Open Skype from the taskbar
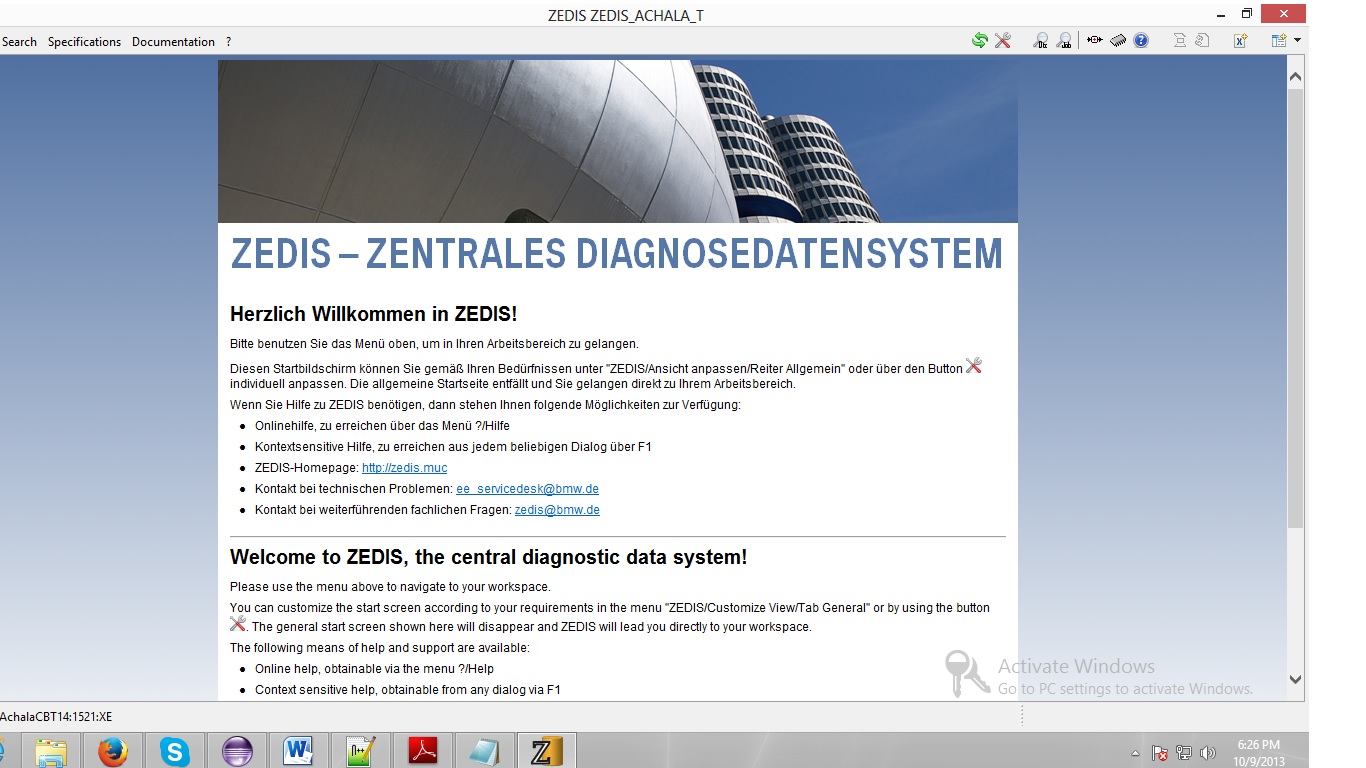This screenshot has width=1366, height=768. pyautogui.click(x=174, y=751)
